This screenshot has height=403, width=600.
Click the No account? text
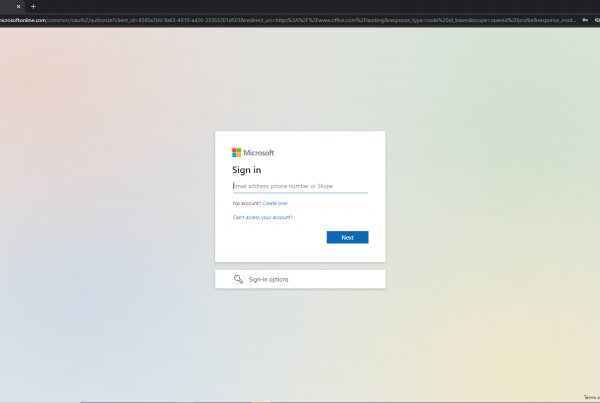click(x=246, y=203)
